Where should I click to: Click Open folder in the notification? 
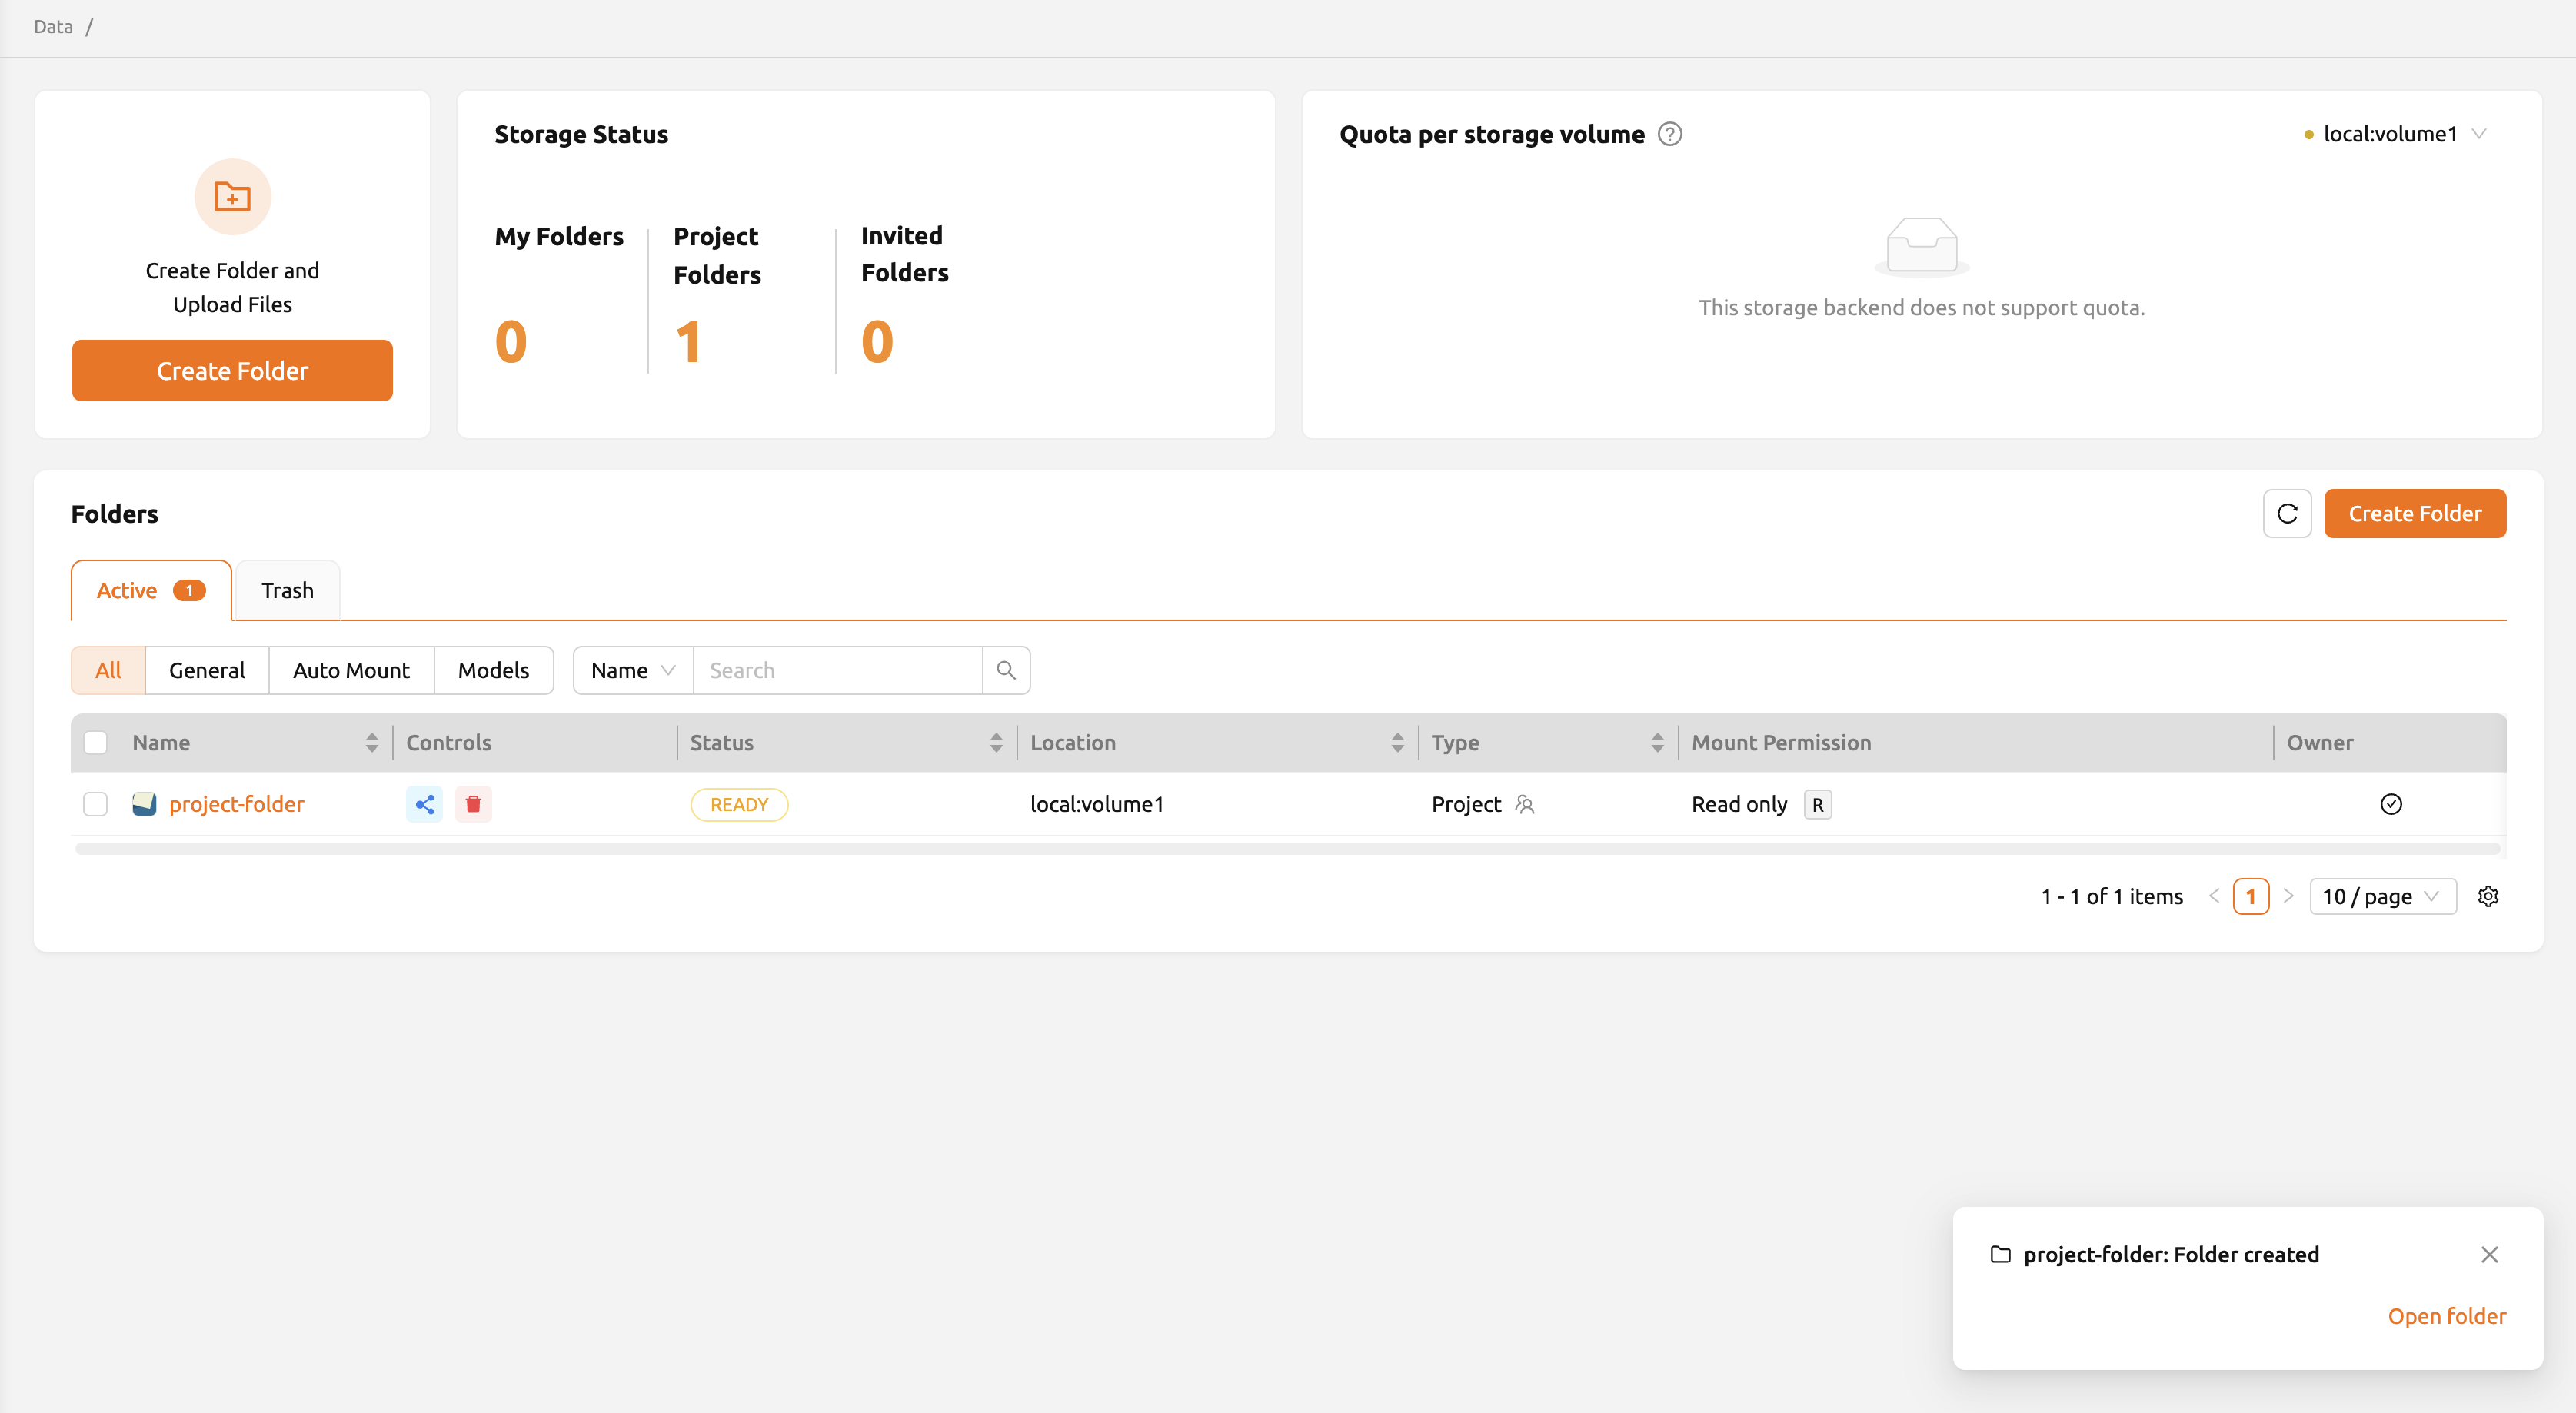tap(2446, 1316)
